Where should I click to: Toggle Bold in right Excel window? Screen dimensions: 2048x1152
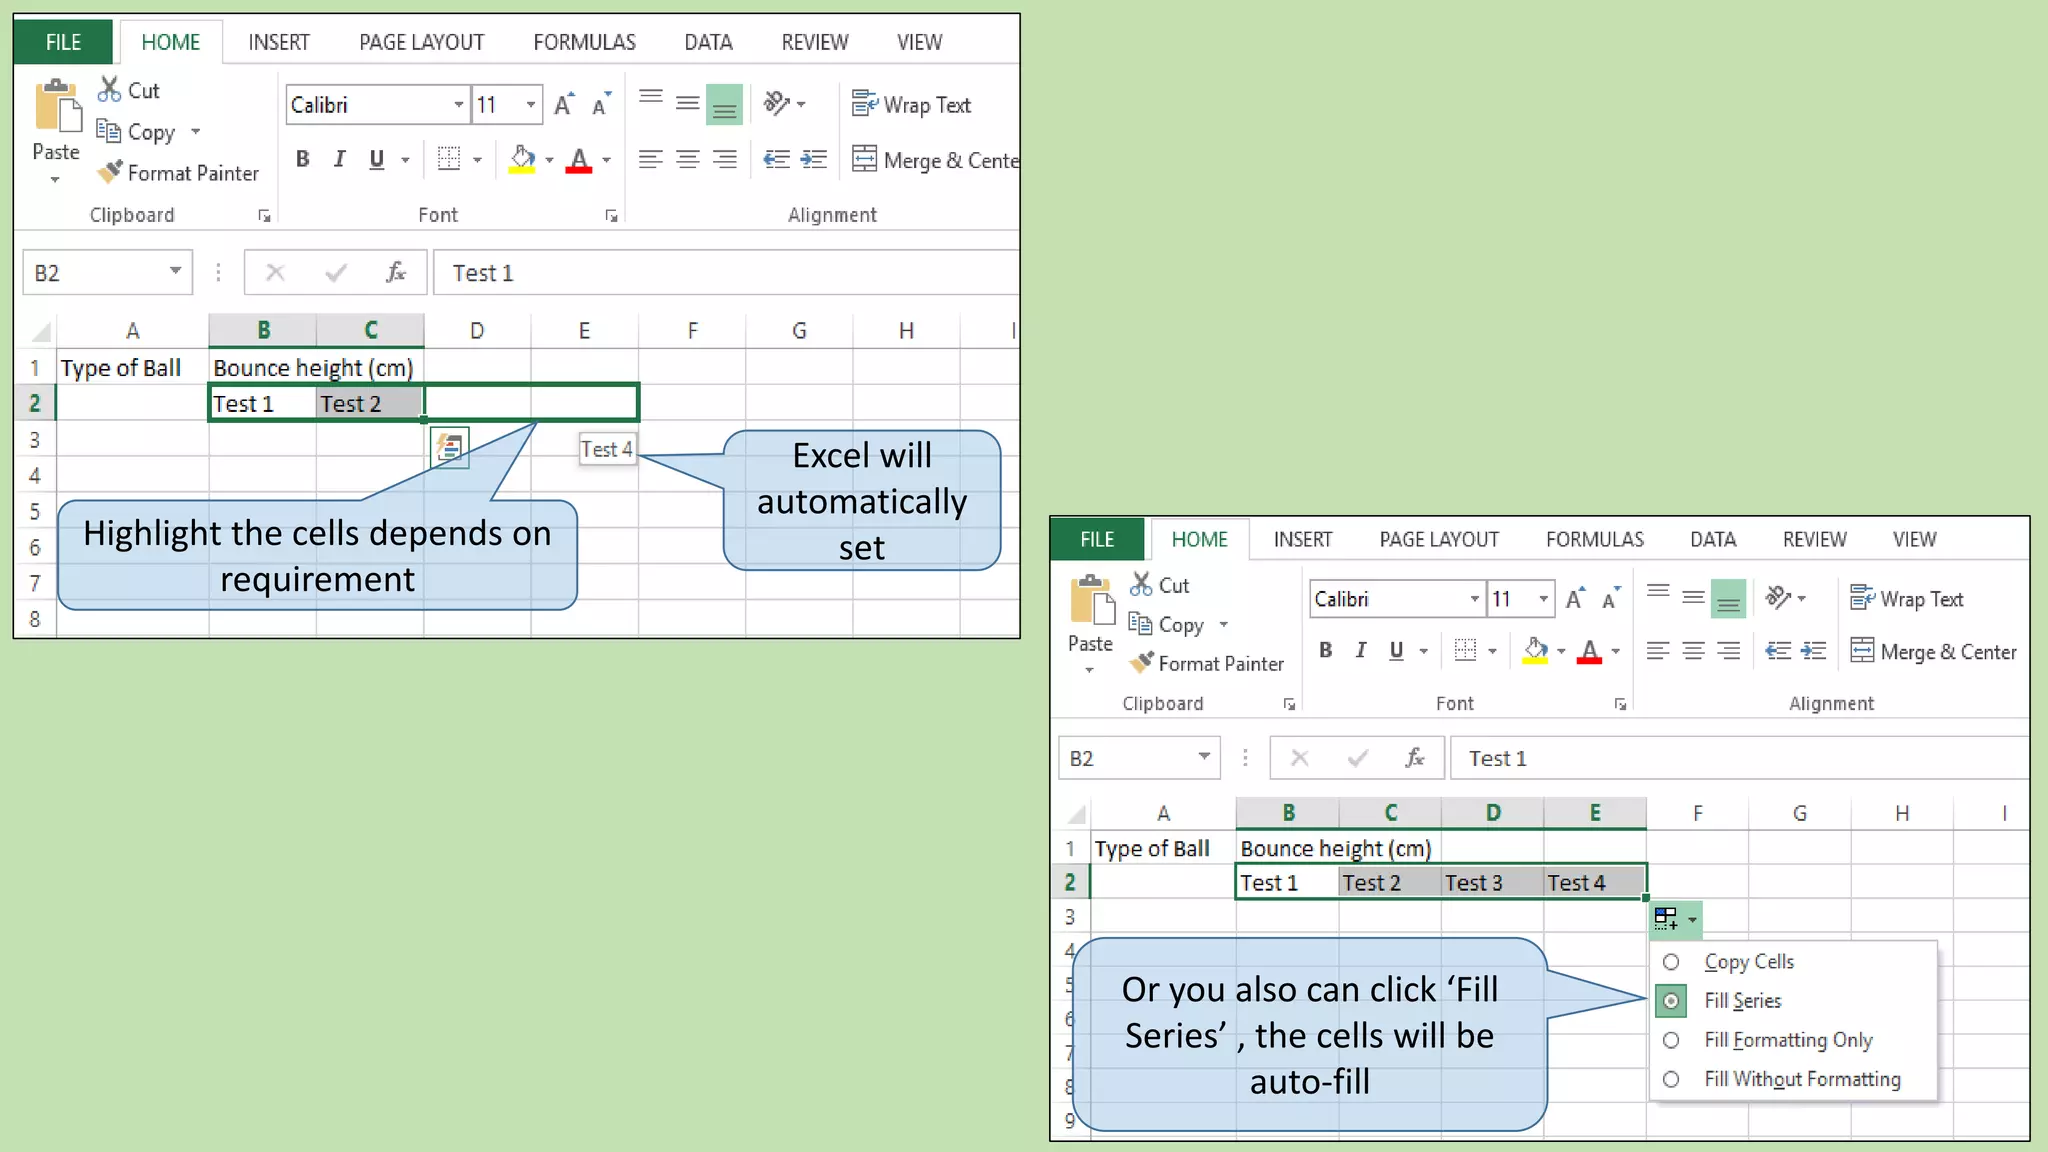coord(1326,650)
